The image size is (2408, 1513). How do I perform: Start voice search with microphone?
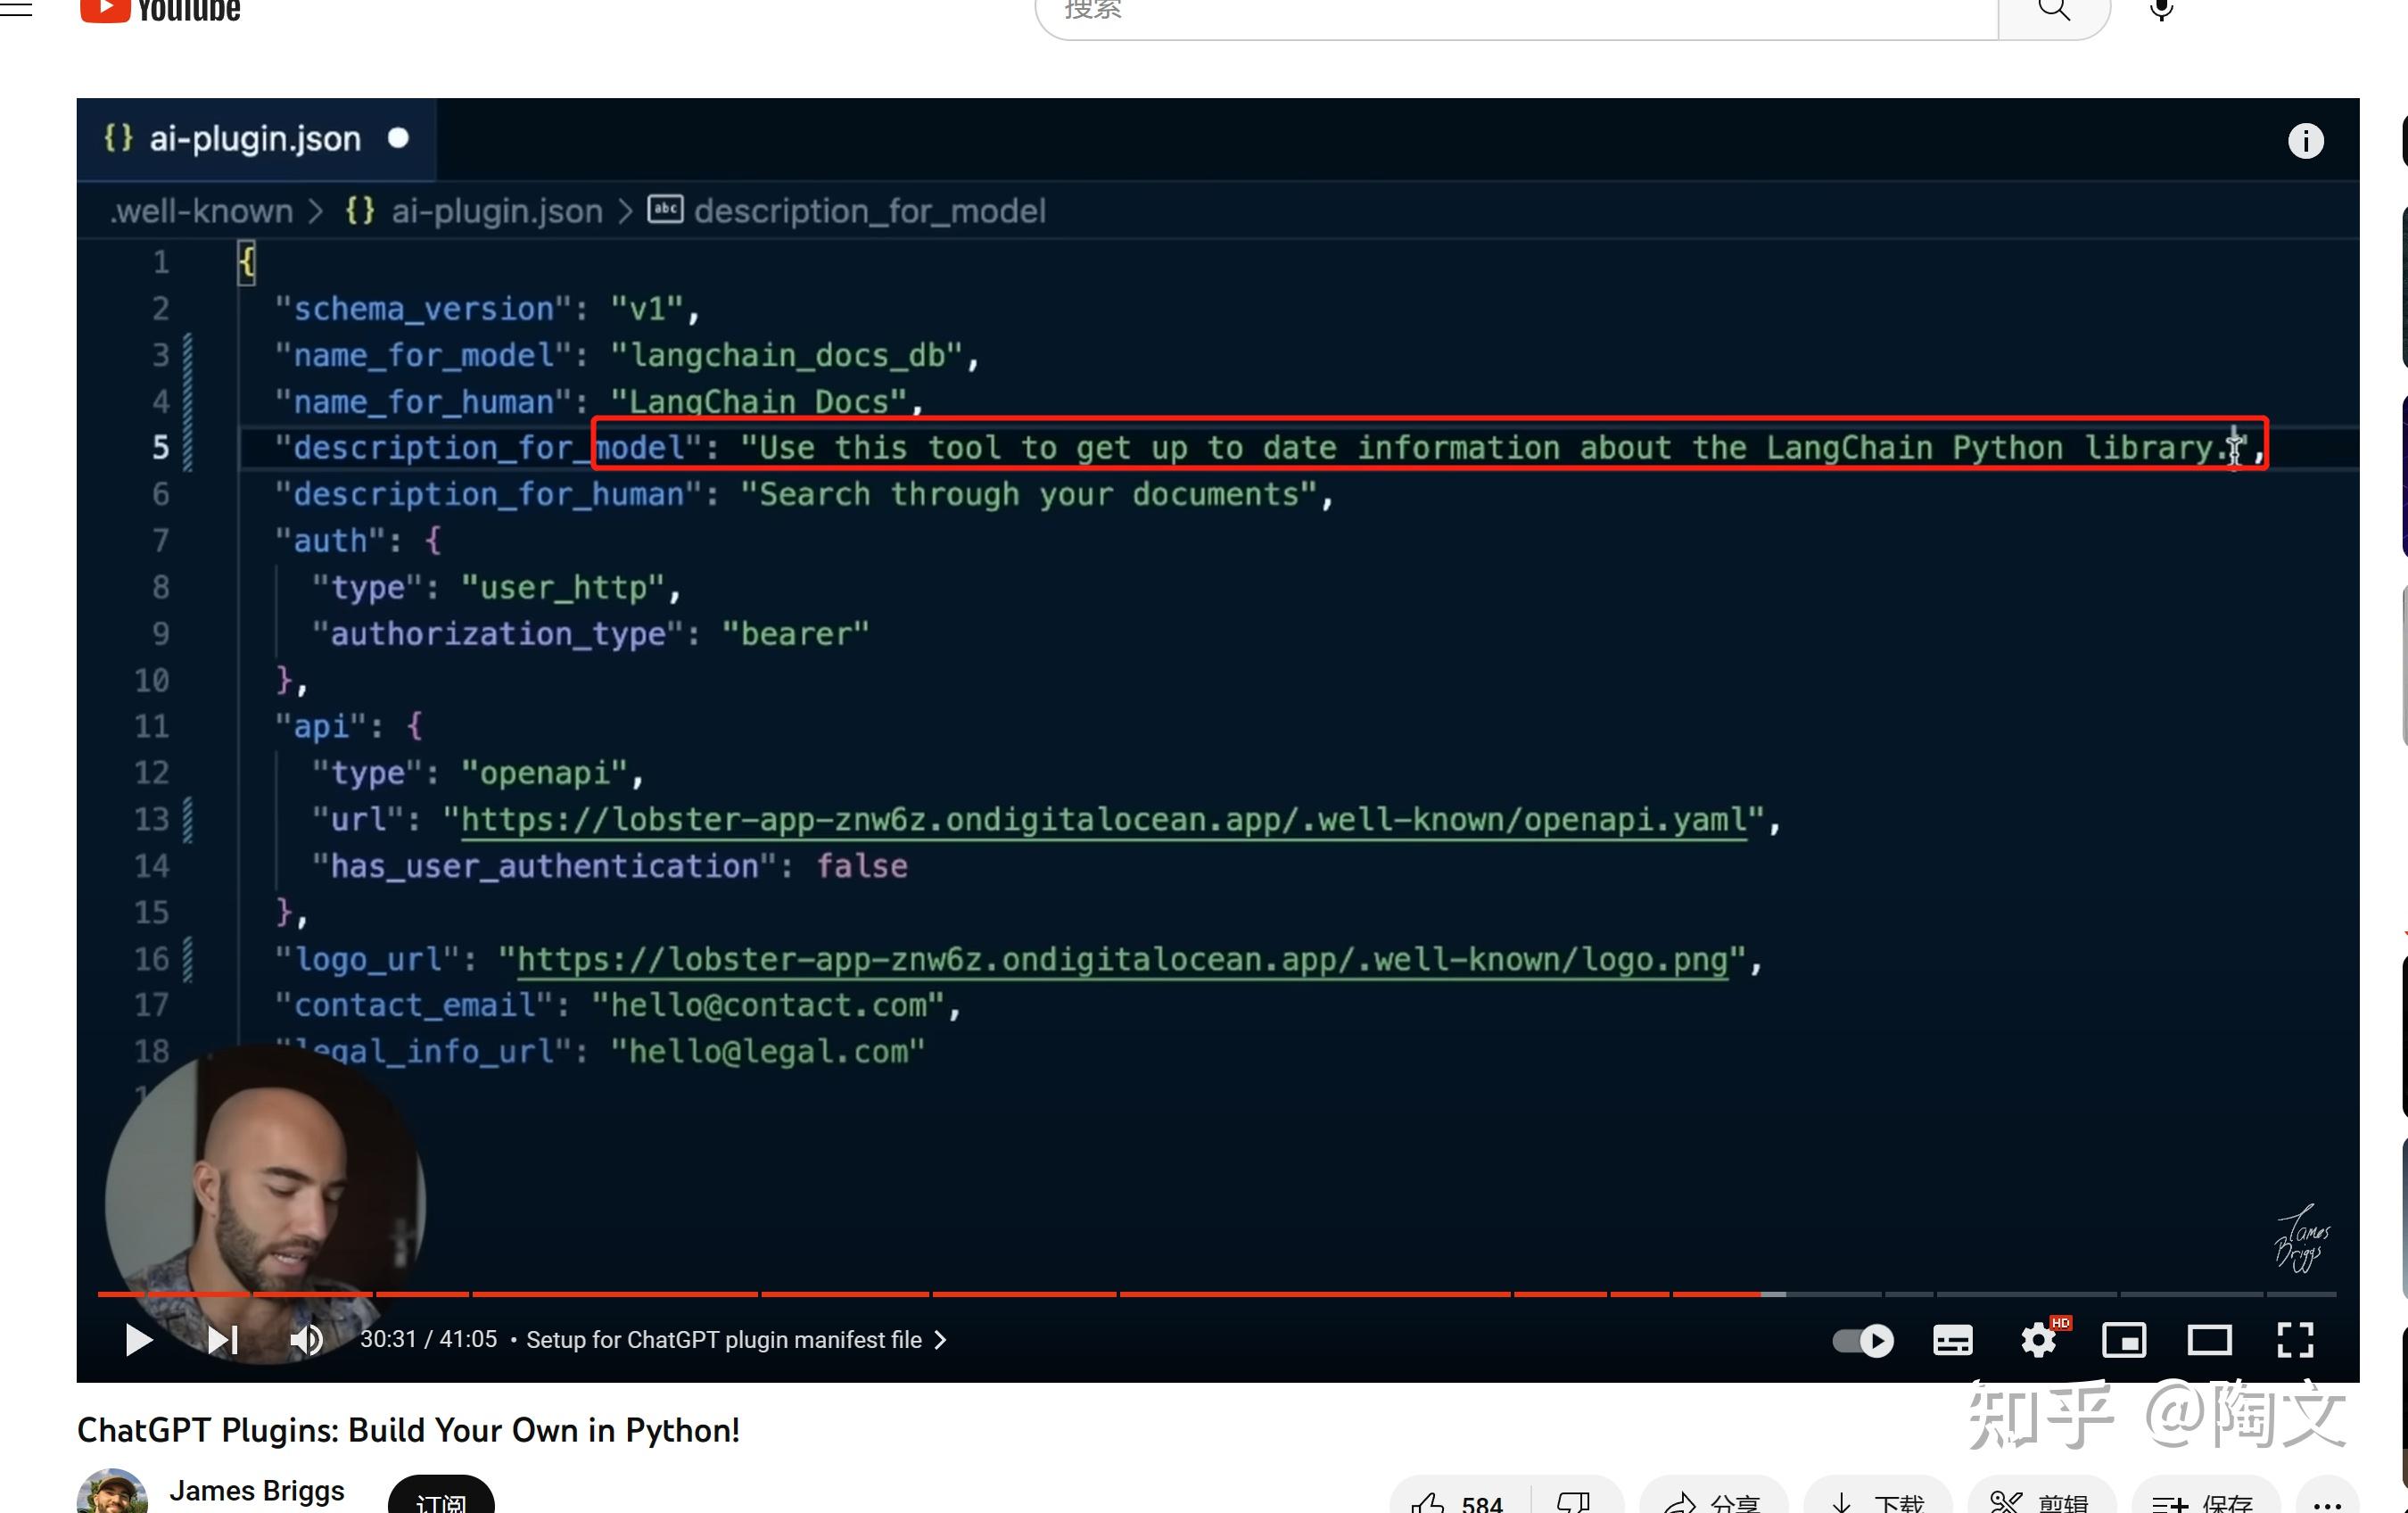click(2161, 10)
